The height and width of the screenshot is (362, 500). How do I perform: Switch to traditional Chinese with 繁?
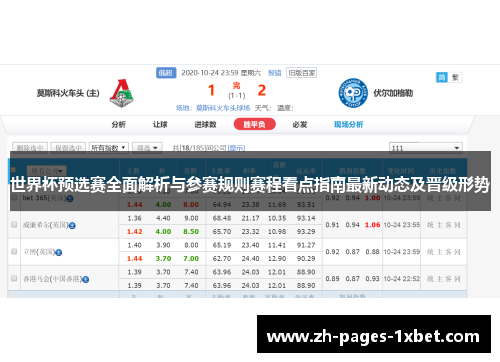(x=455, y=77)
